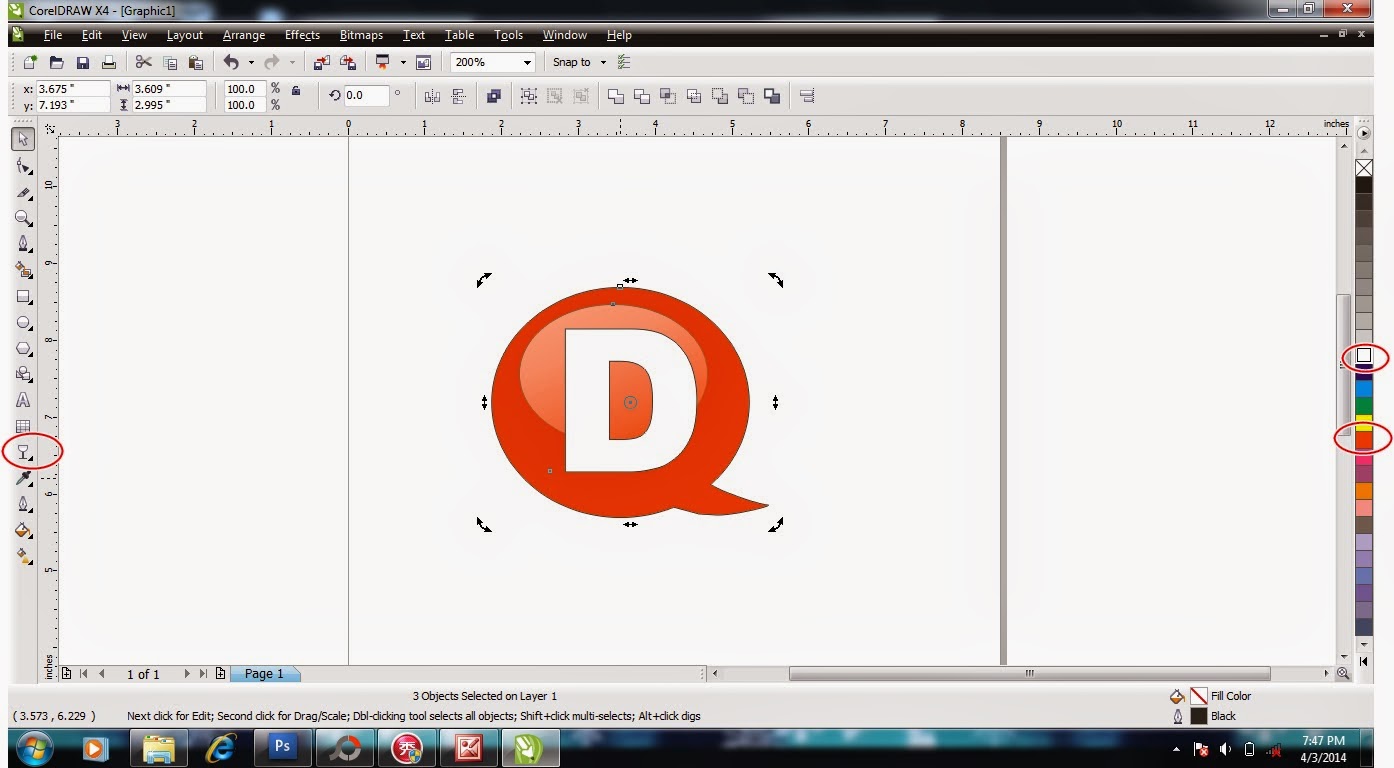Intersect the selected objects
The height and width of the screenshot is (768, 1394).
click(668, 96)
